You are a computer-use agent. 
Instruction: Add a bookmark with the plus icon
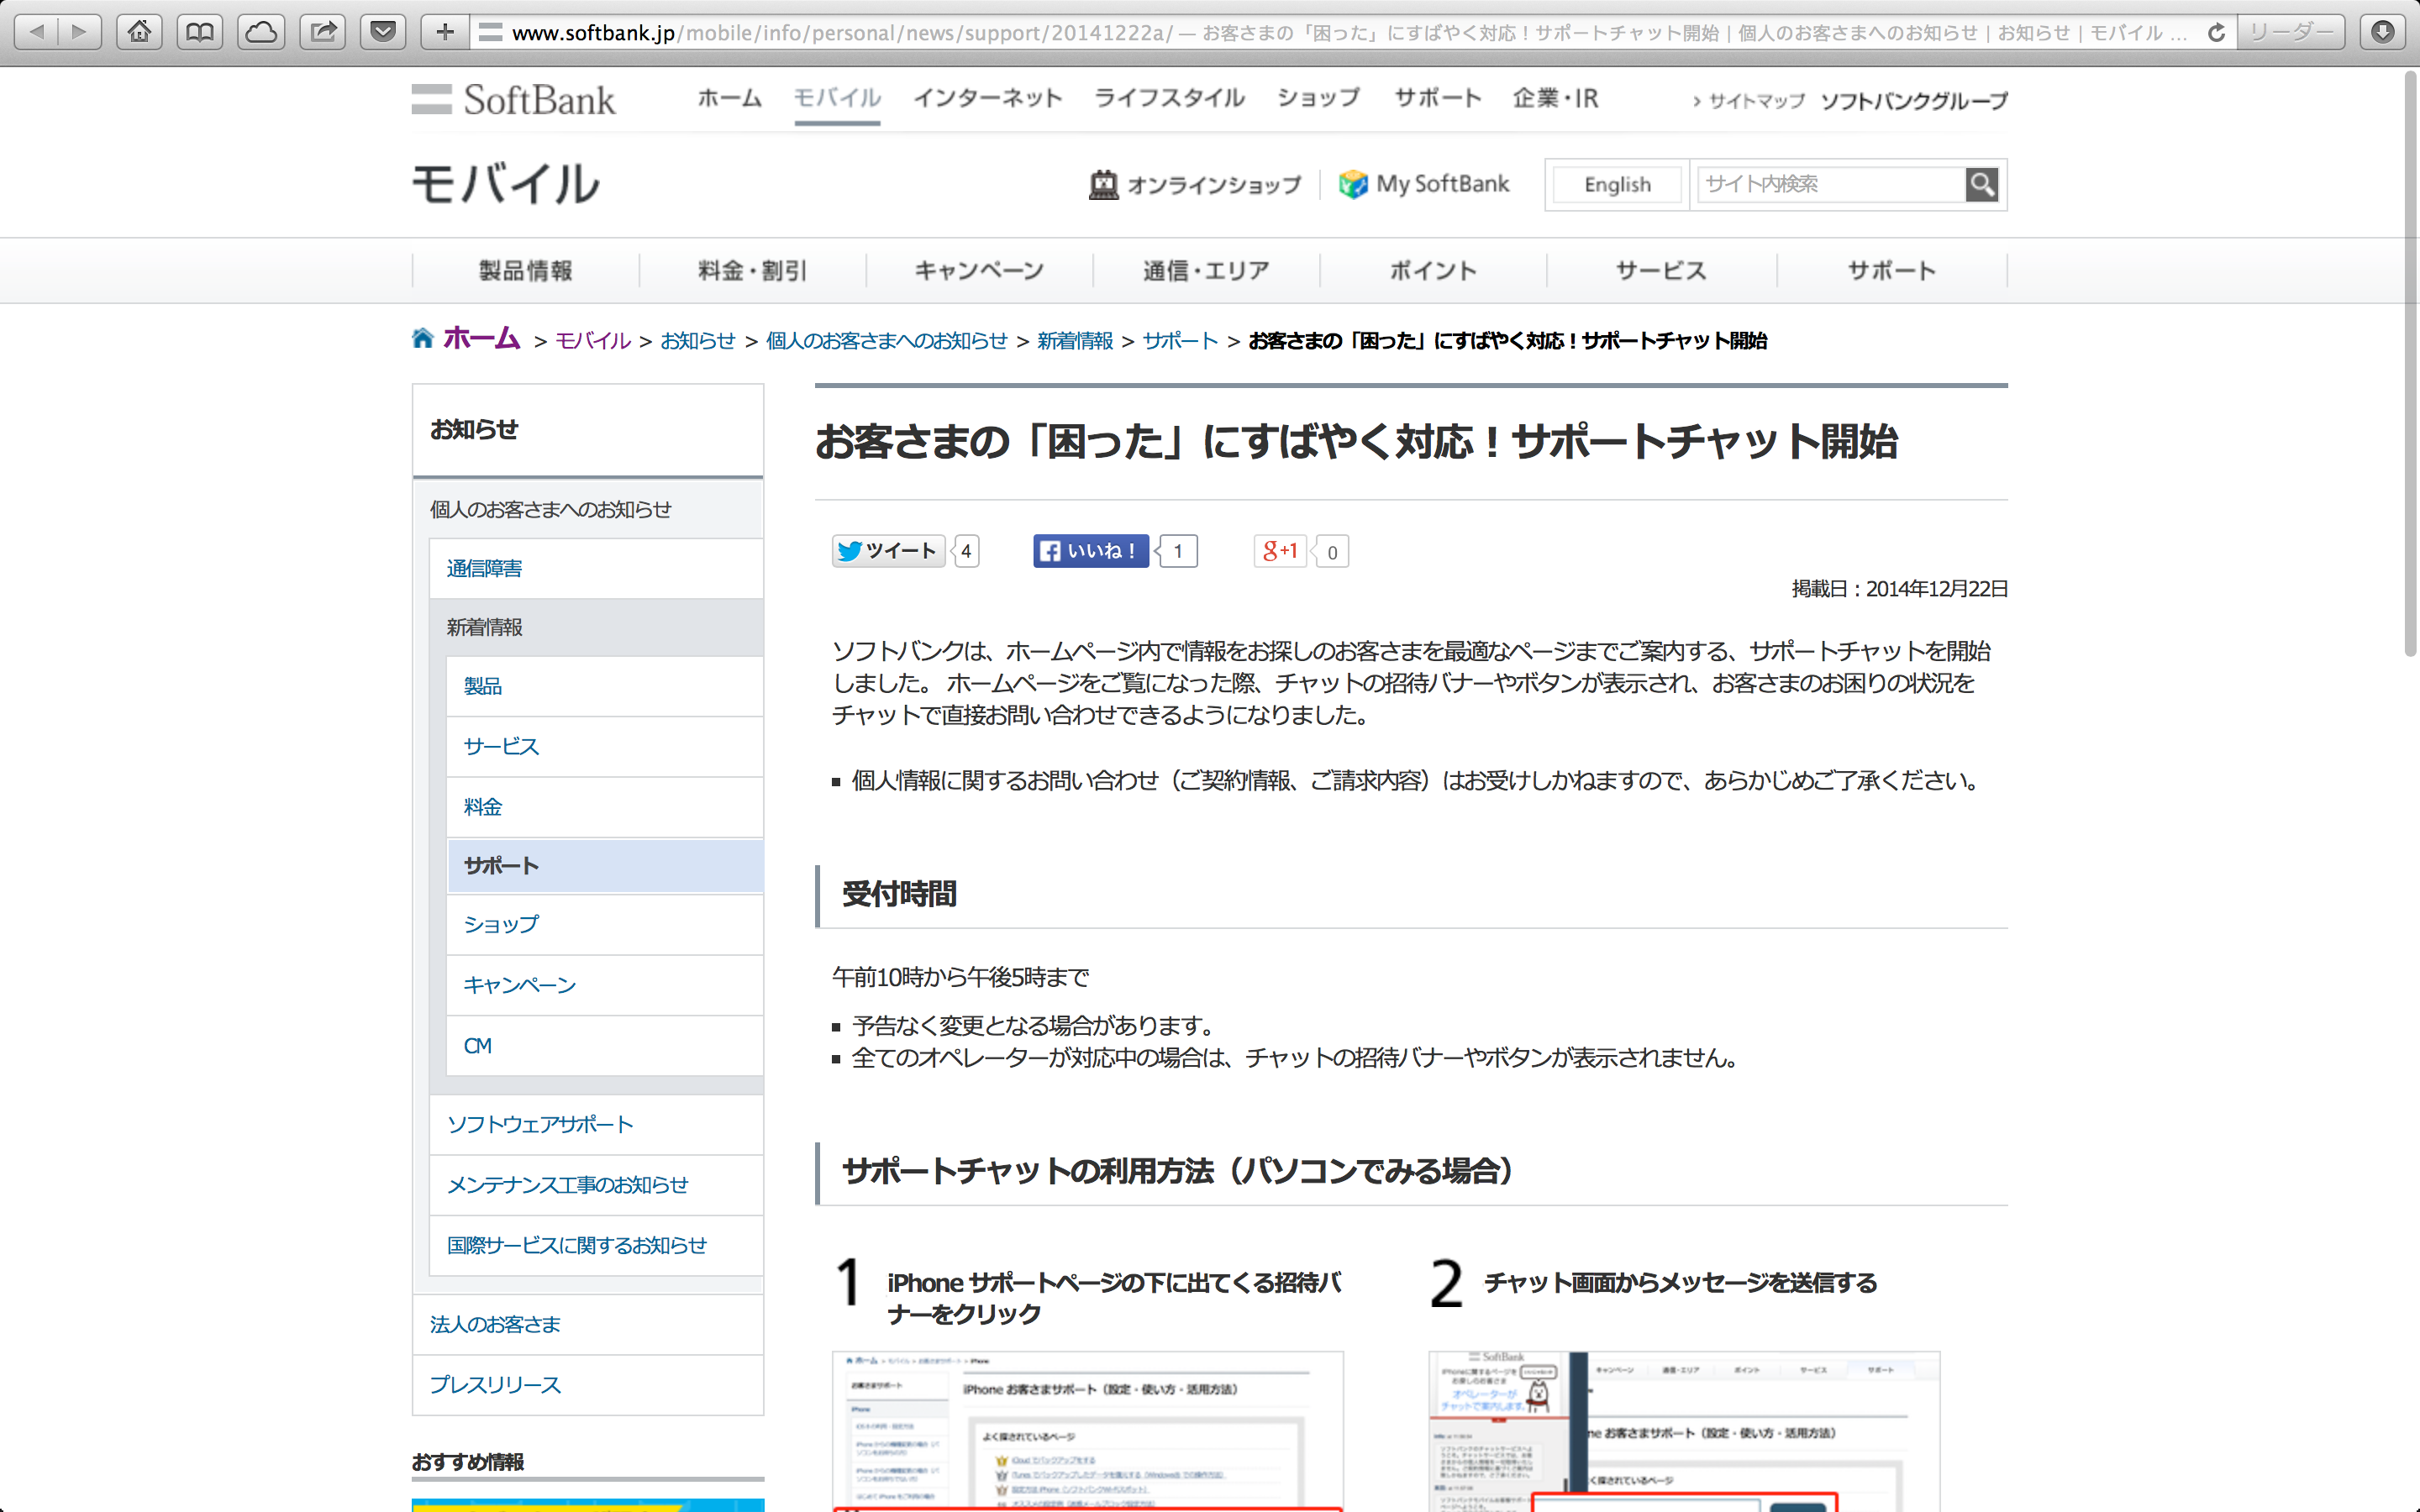[445, 32]
